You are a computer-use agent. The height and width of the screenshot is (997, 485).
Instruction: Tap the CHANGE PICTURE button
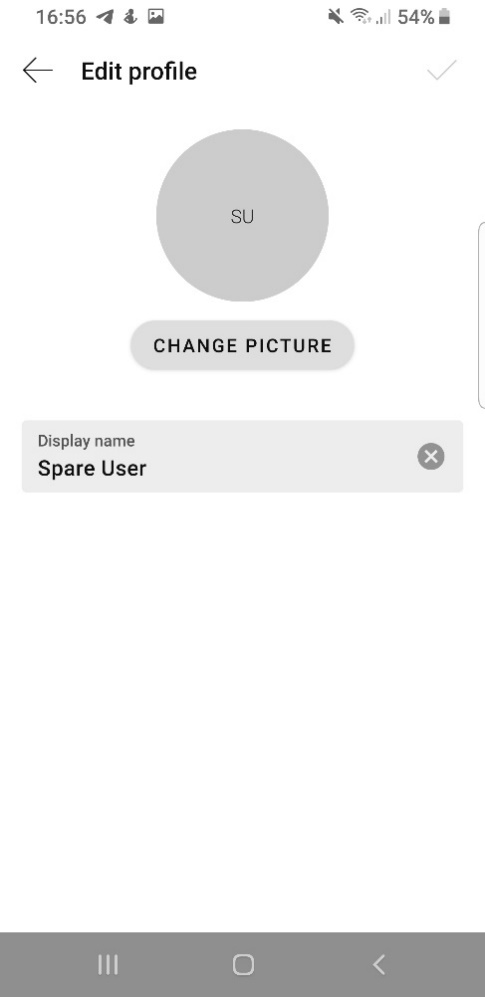tap(242, 346)
